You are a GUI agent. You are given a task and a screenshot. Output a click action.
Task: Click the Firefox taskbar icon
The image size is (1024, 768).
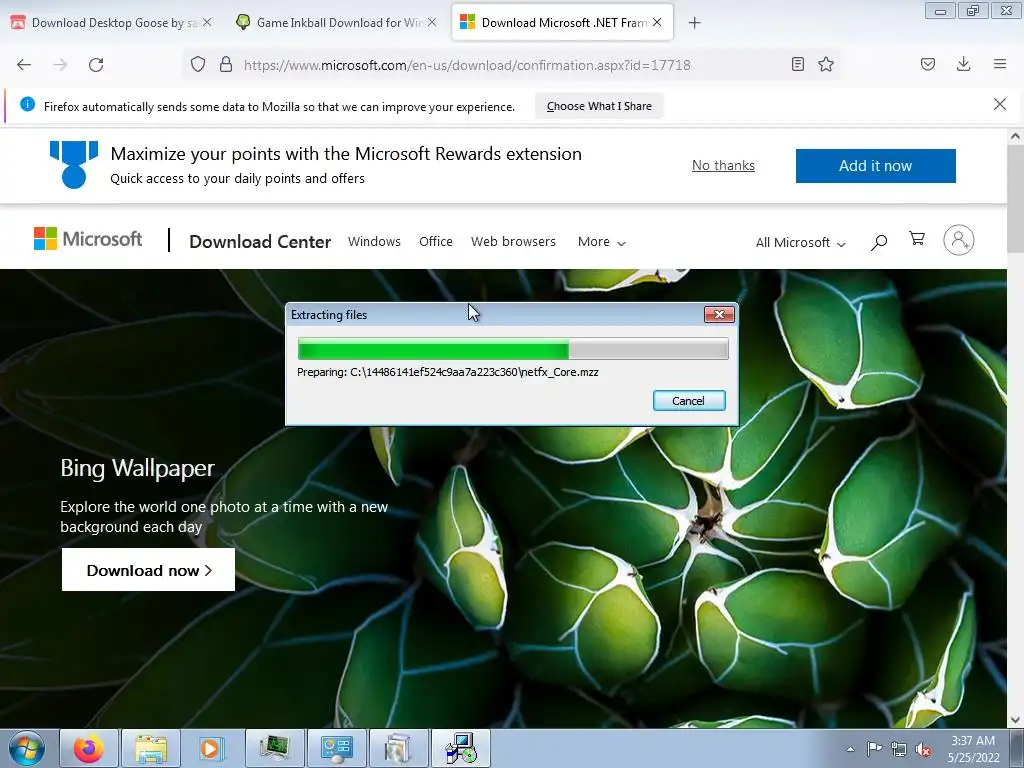coord(89,748)
